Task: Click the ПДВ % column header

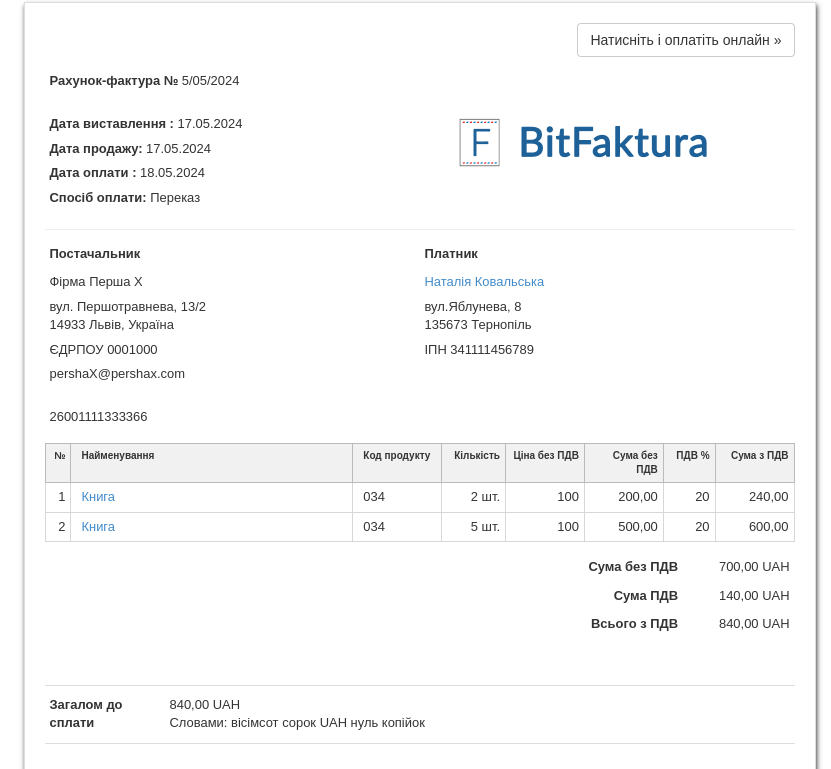Action: coord(692,456)
